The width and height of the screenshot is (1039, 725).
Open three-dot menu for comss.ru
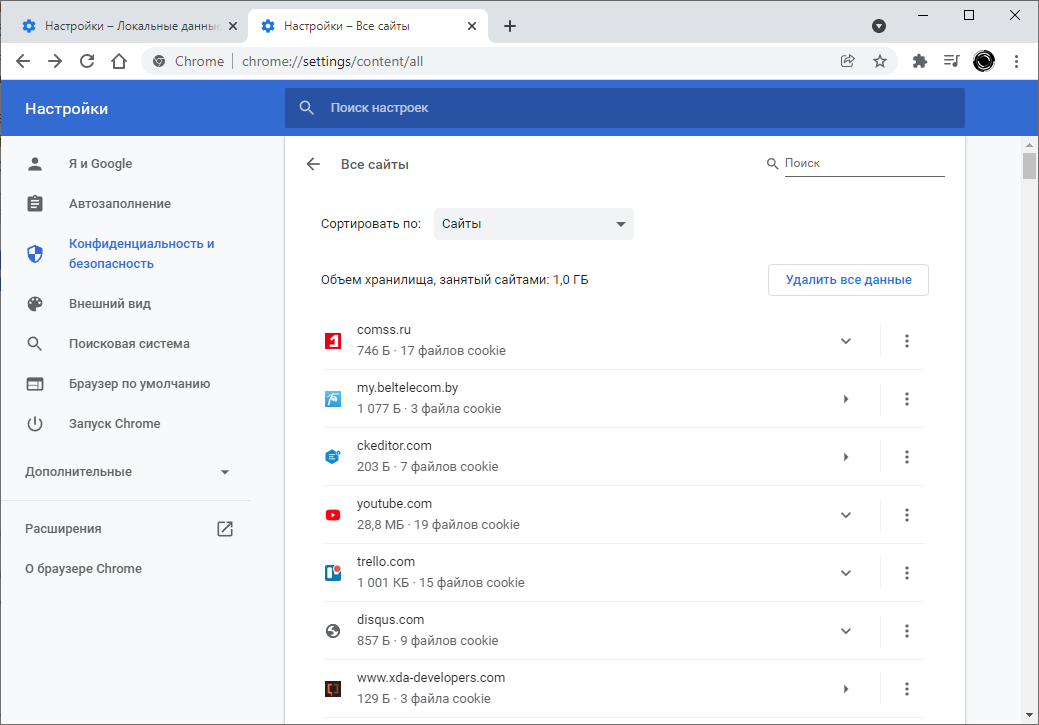[907, 341]
